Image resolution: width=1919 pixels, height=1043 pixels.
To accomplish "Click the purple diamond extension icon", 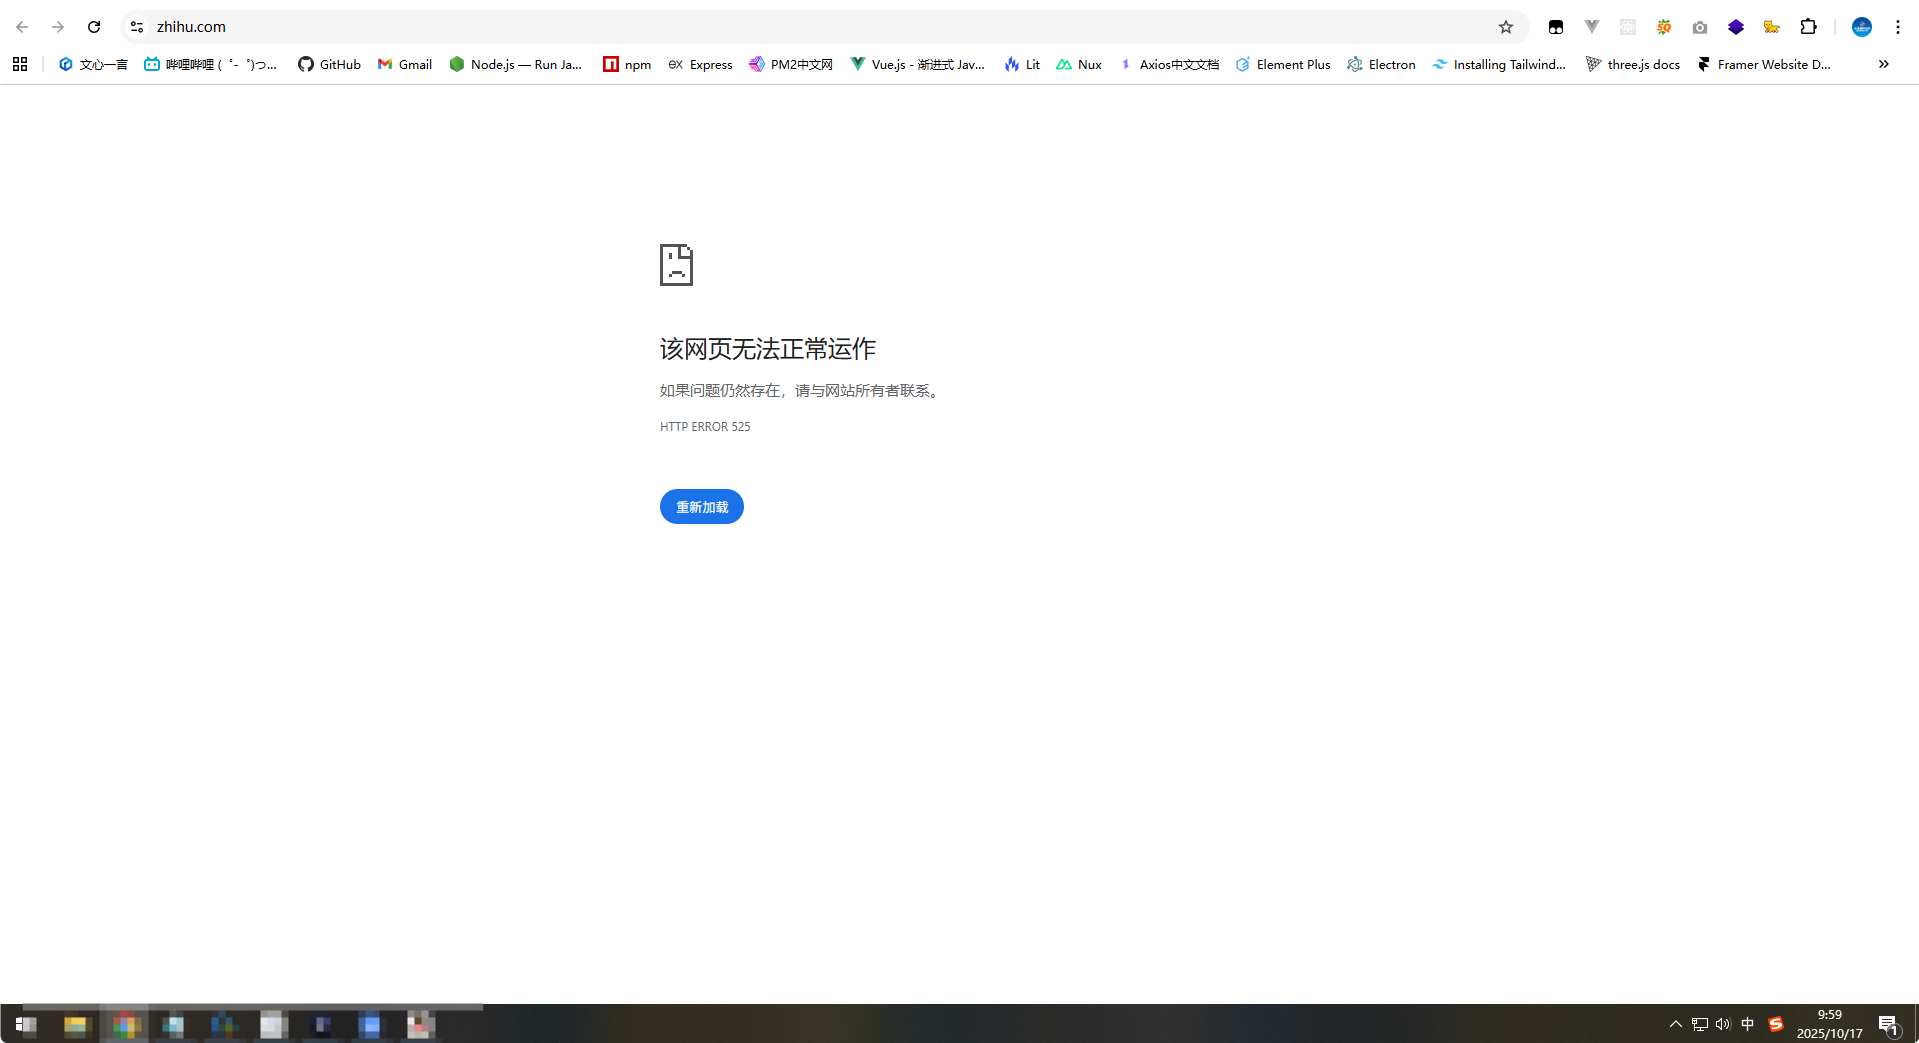I will point(1736,27).
